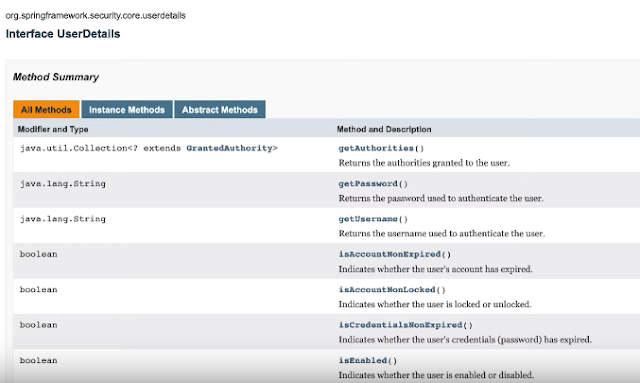The height and width of the screenshot is (383, 640).
Task: Click 'Indicates whether the user's credentials (password)' description
Action: pos(465,340)
